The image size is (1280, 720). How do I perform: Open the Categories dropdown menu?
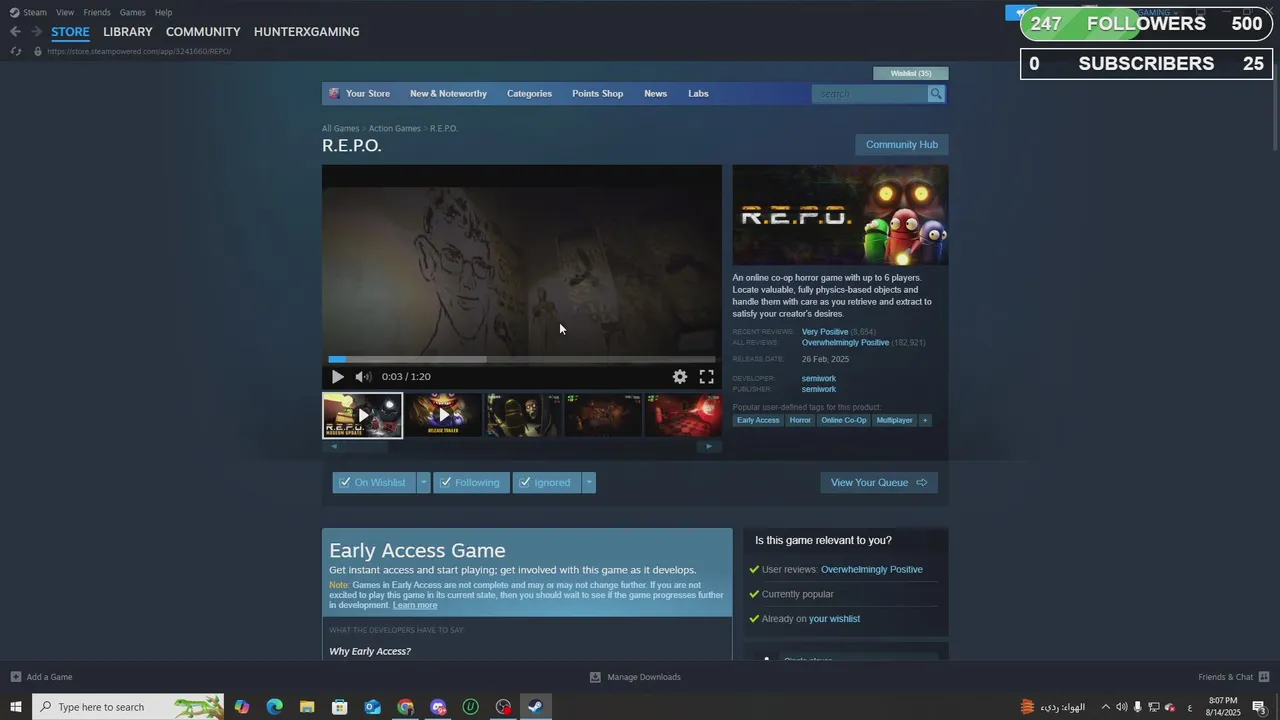529,94
